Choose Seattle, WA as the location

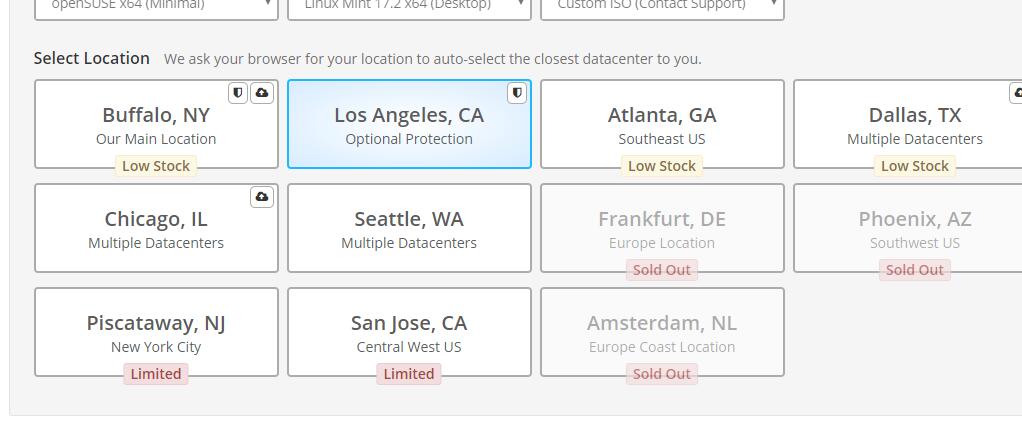click(x=409, y=228)
